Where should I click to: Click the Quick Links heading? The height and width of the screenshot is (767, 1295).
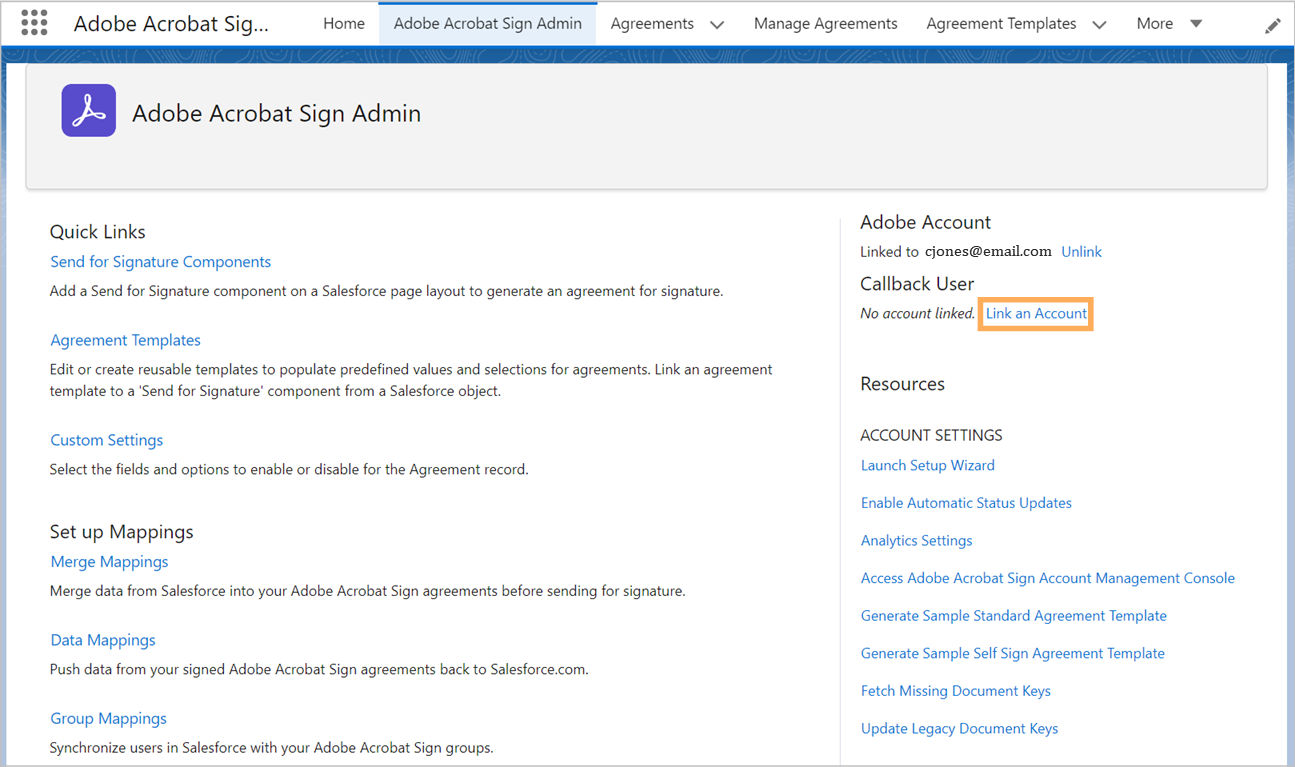tap(98, 232)
